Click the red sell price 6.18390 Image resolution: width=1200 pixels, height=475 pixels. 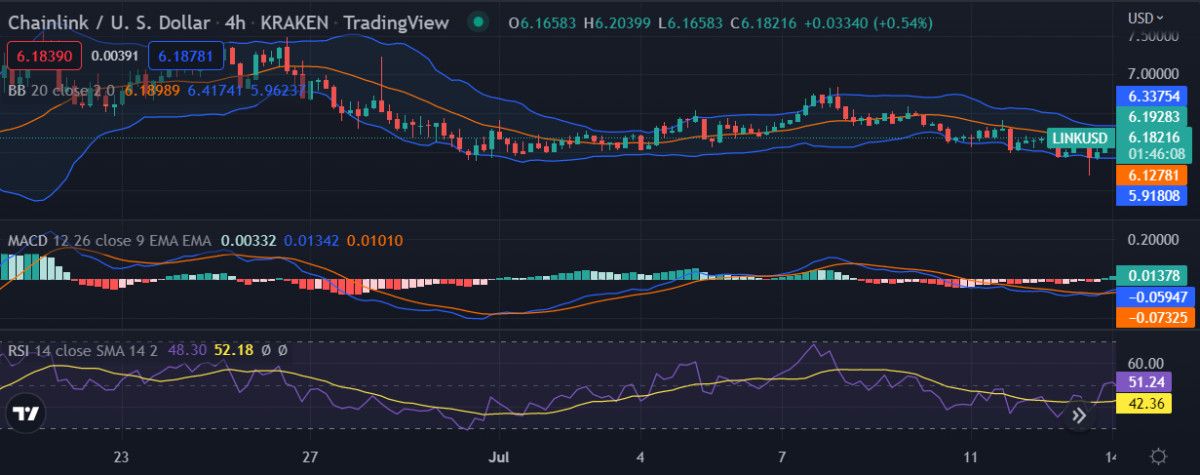(42, 57)
